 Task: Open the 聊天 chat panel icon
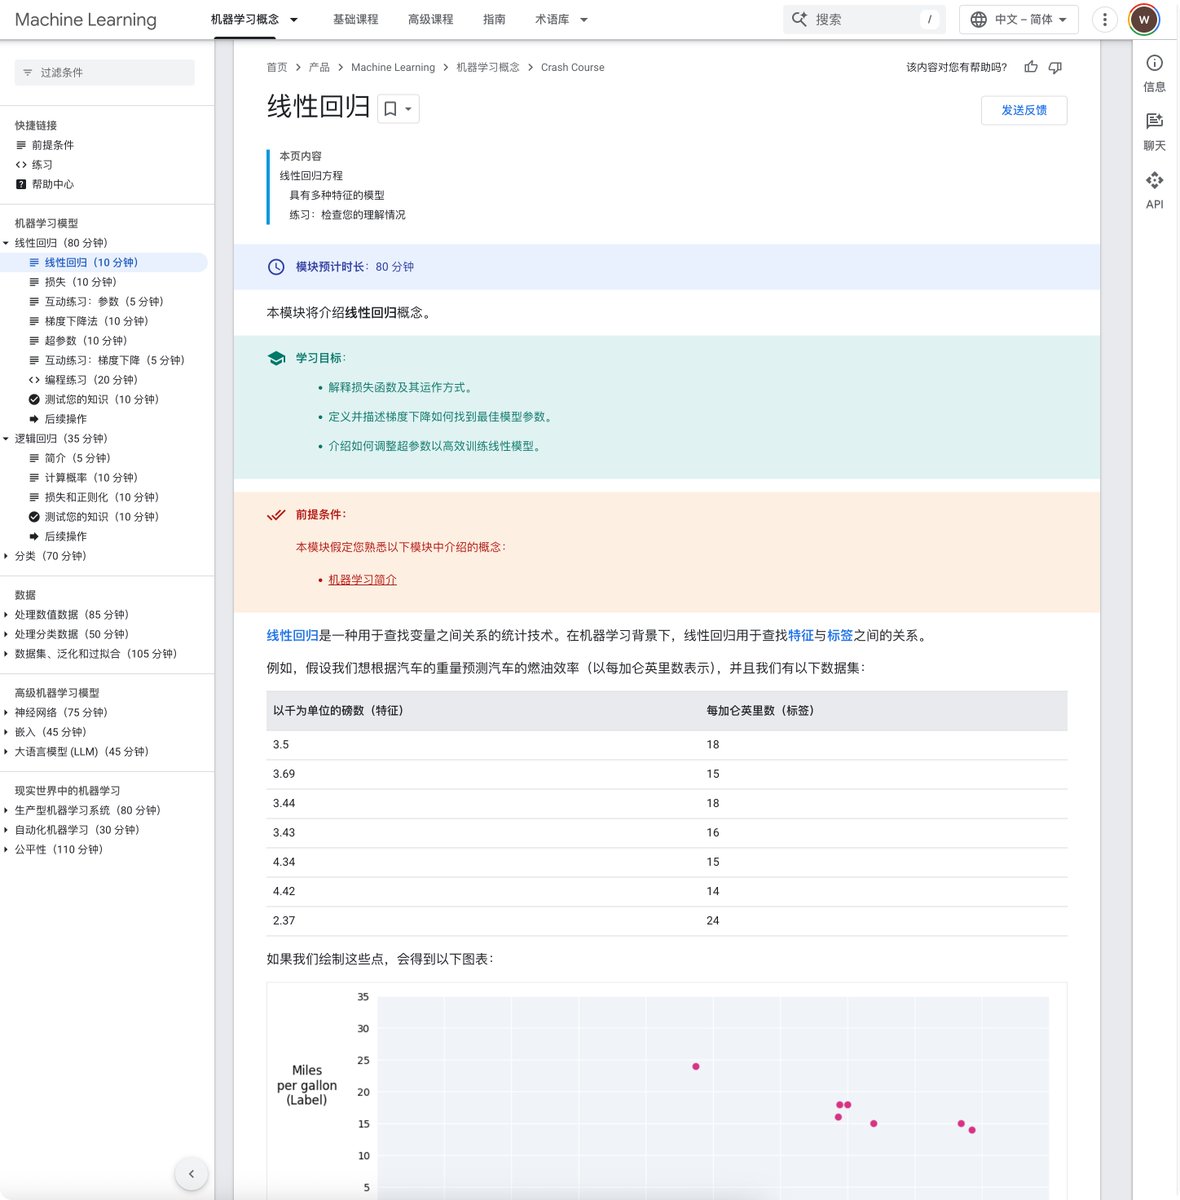coord(1154,121)
